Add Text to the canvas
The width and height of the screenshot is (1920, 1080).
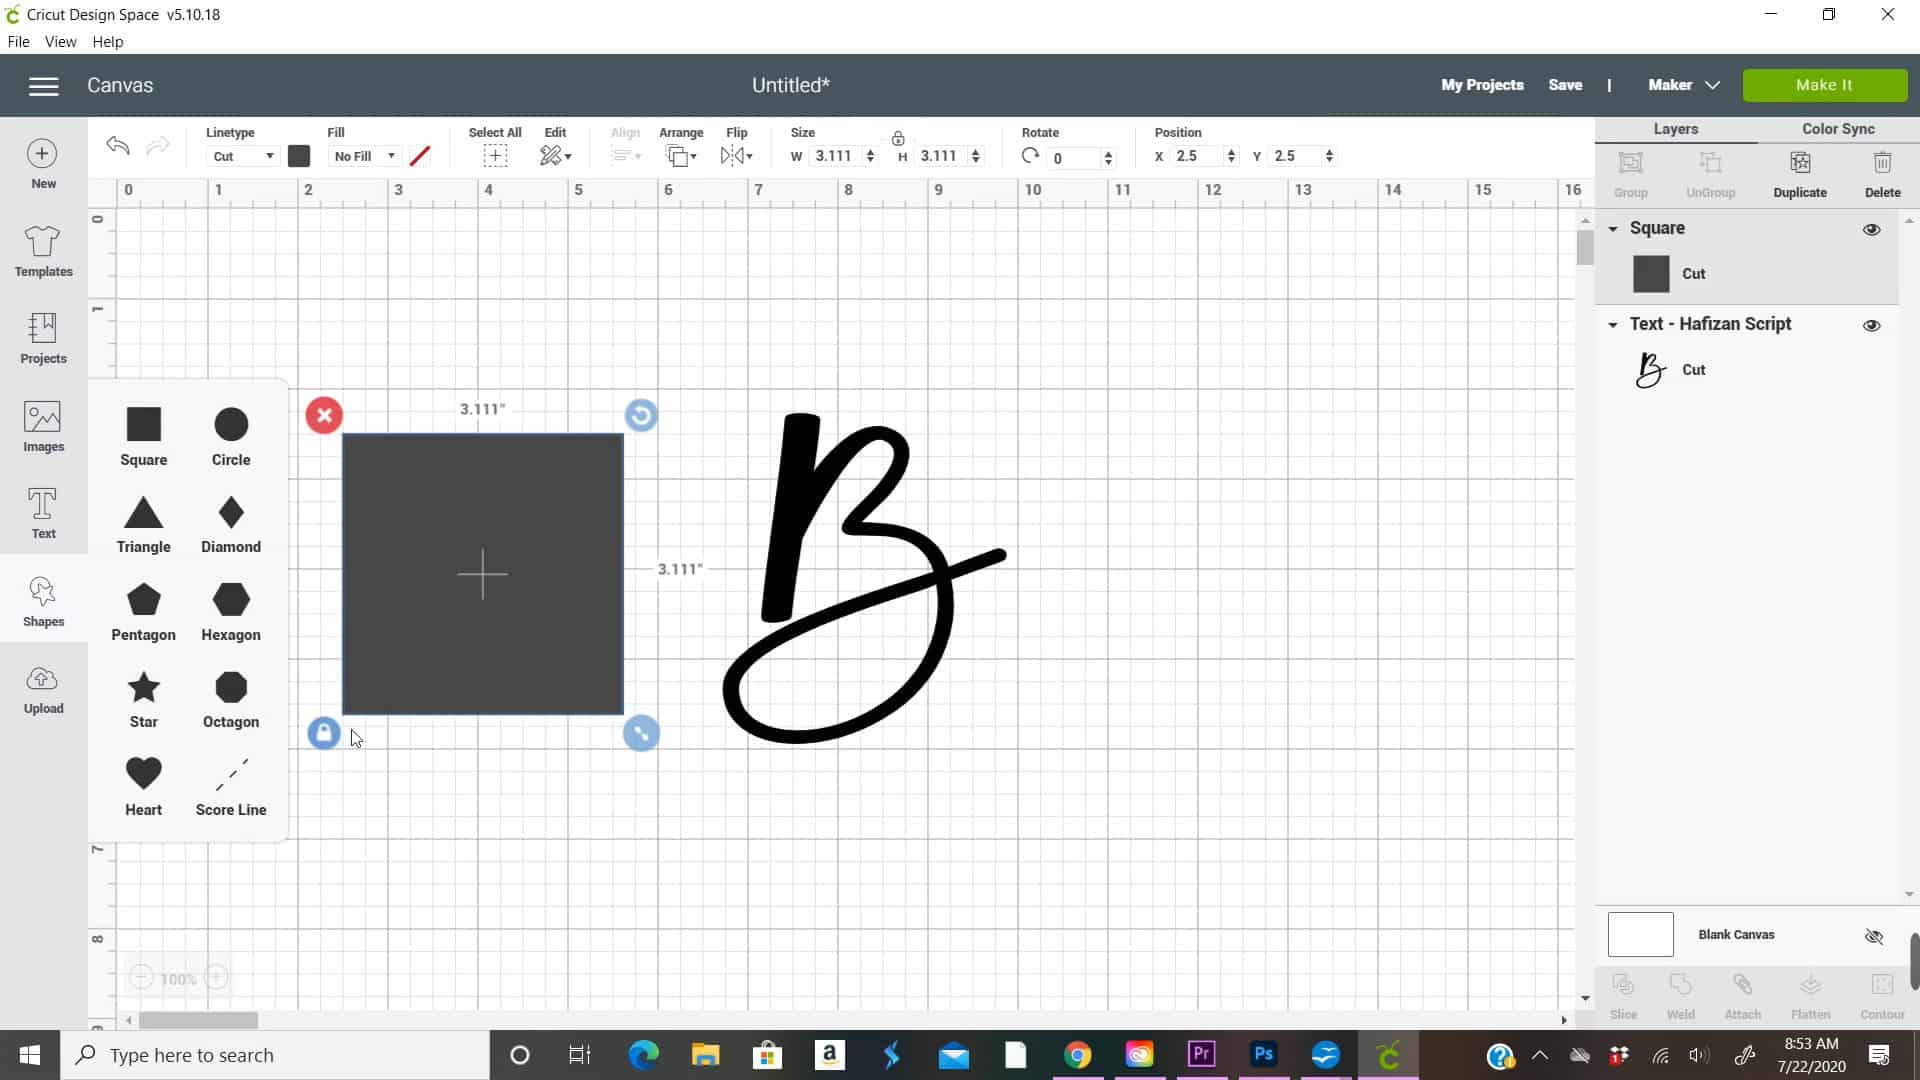tap(43, 513)
